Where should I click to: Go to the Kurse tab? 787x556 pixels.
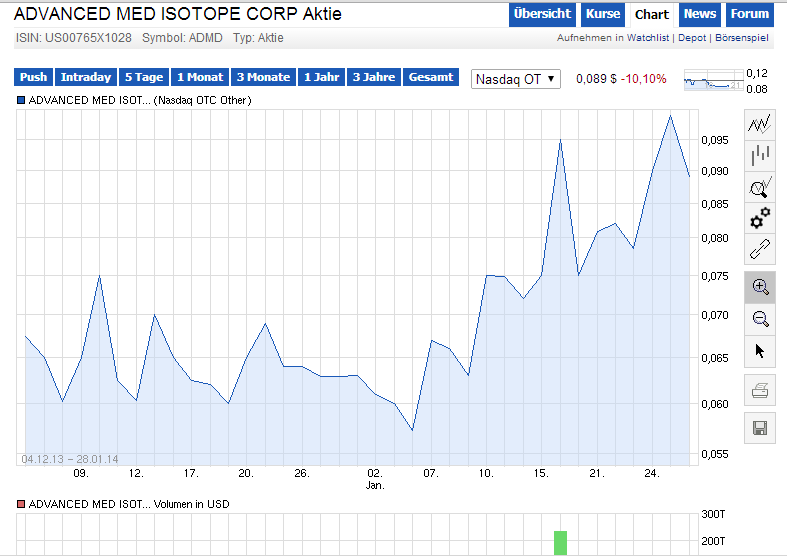(603, 14)
